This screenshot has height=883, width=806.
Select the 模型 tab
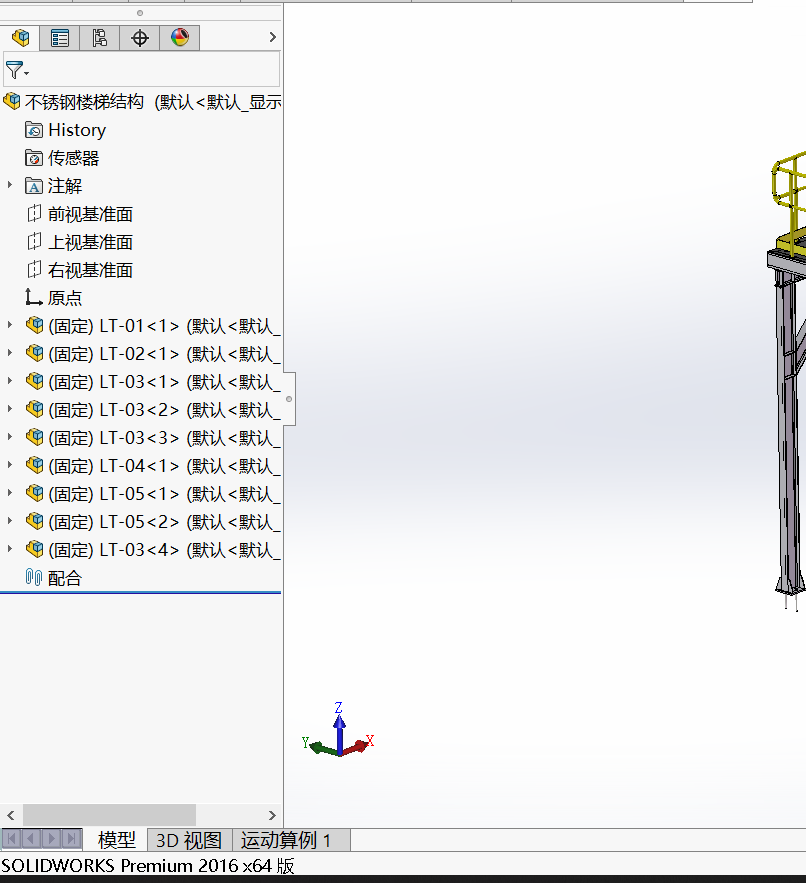[x=116, y=840]
